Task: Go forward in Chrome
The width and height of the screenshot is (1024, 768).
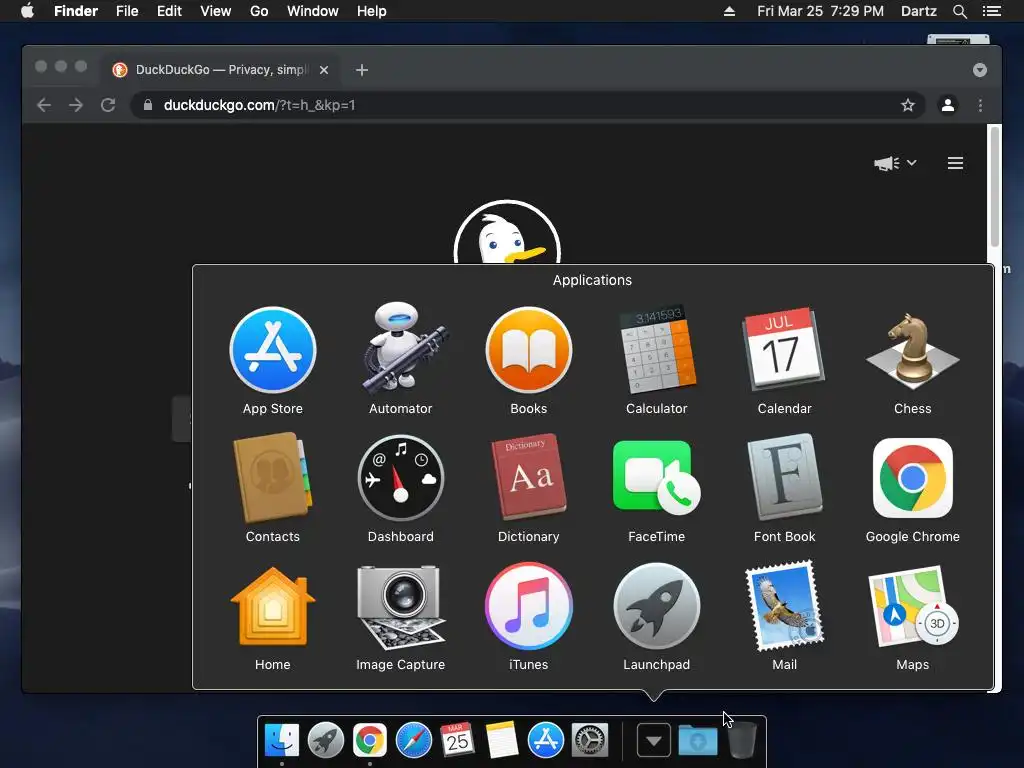Action: tap(76, 105)
